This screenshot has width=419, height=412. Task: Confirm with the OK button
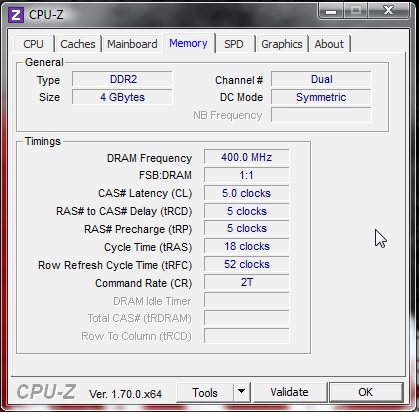tap(366, 392)
